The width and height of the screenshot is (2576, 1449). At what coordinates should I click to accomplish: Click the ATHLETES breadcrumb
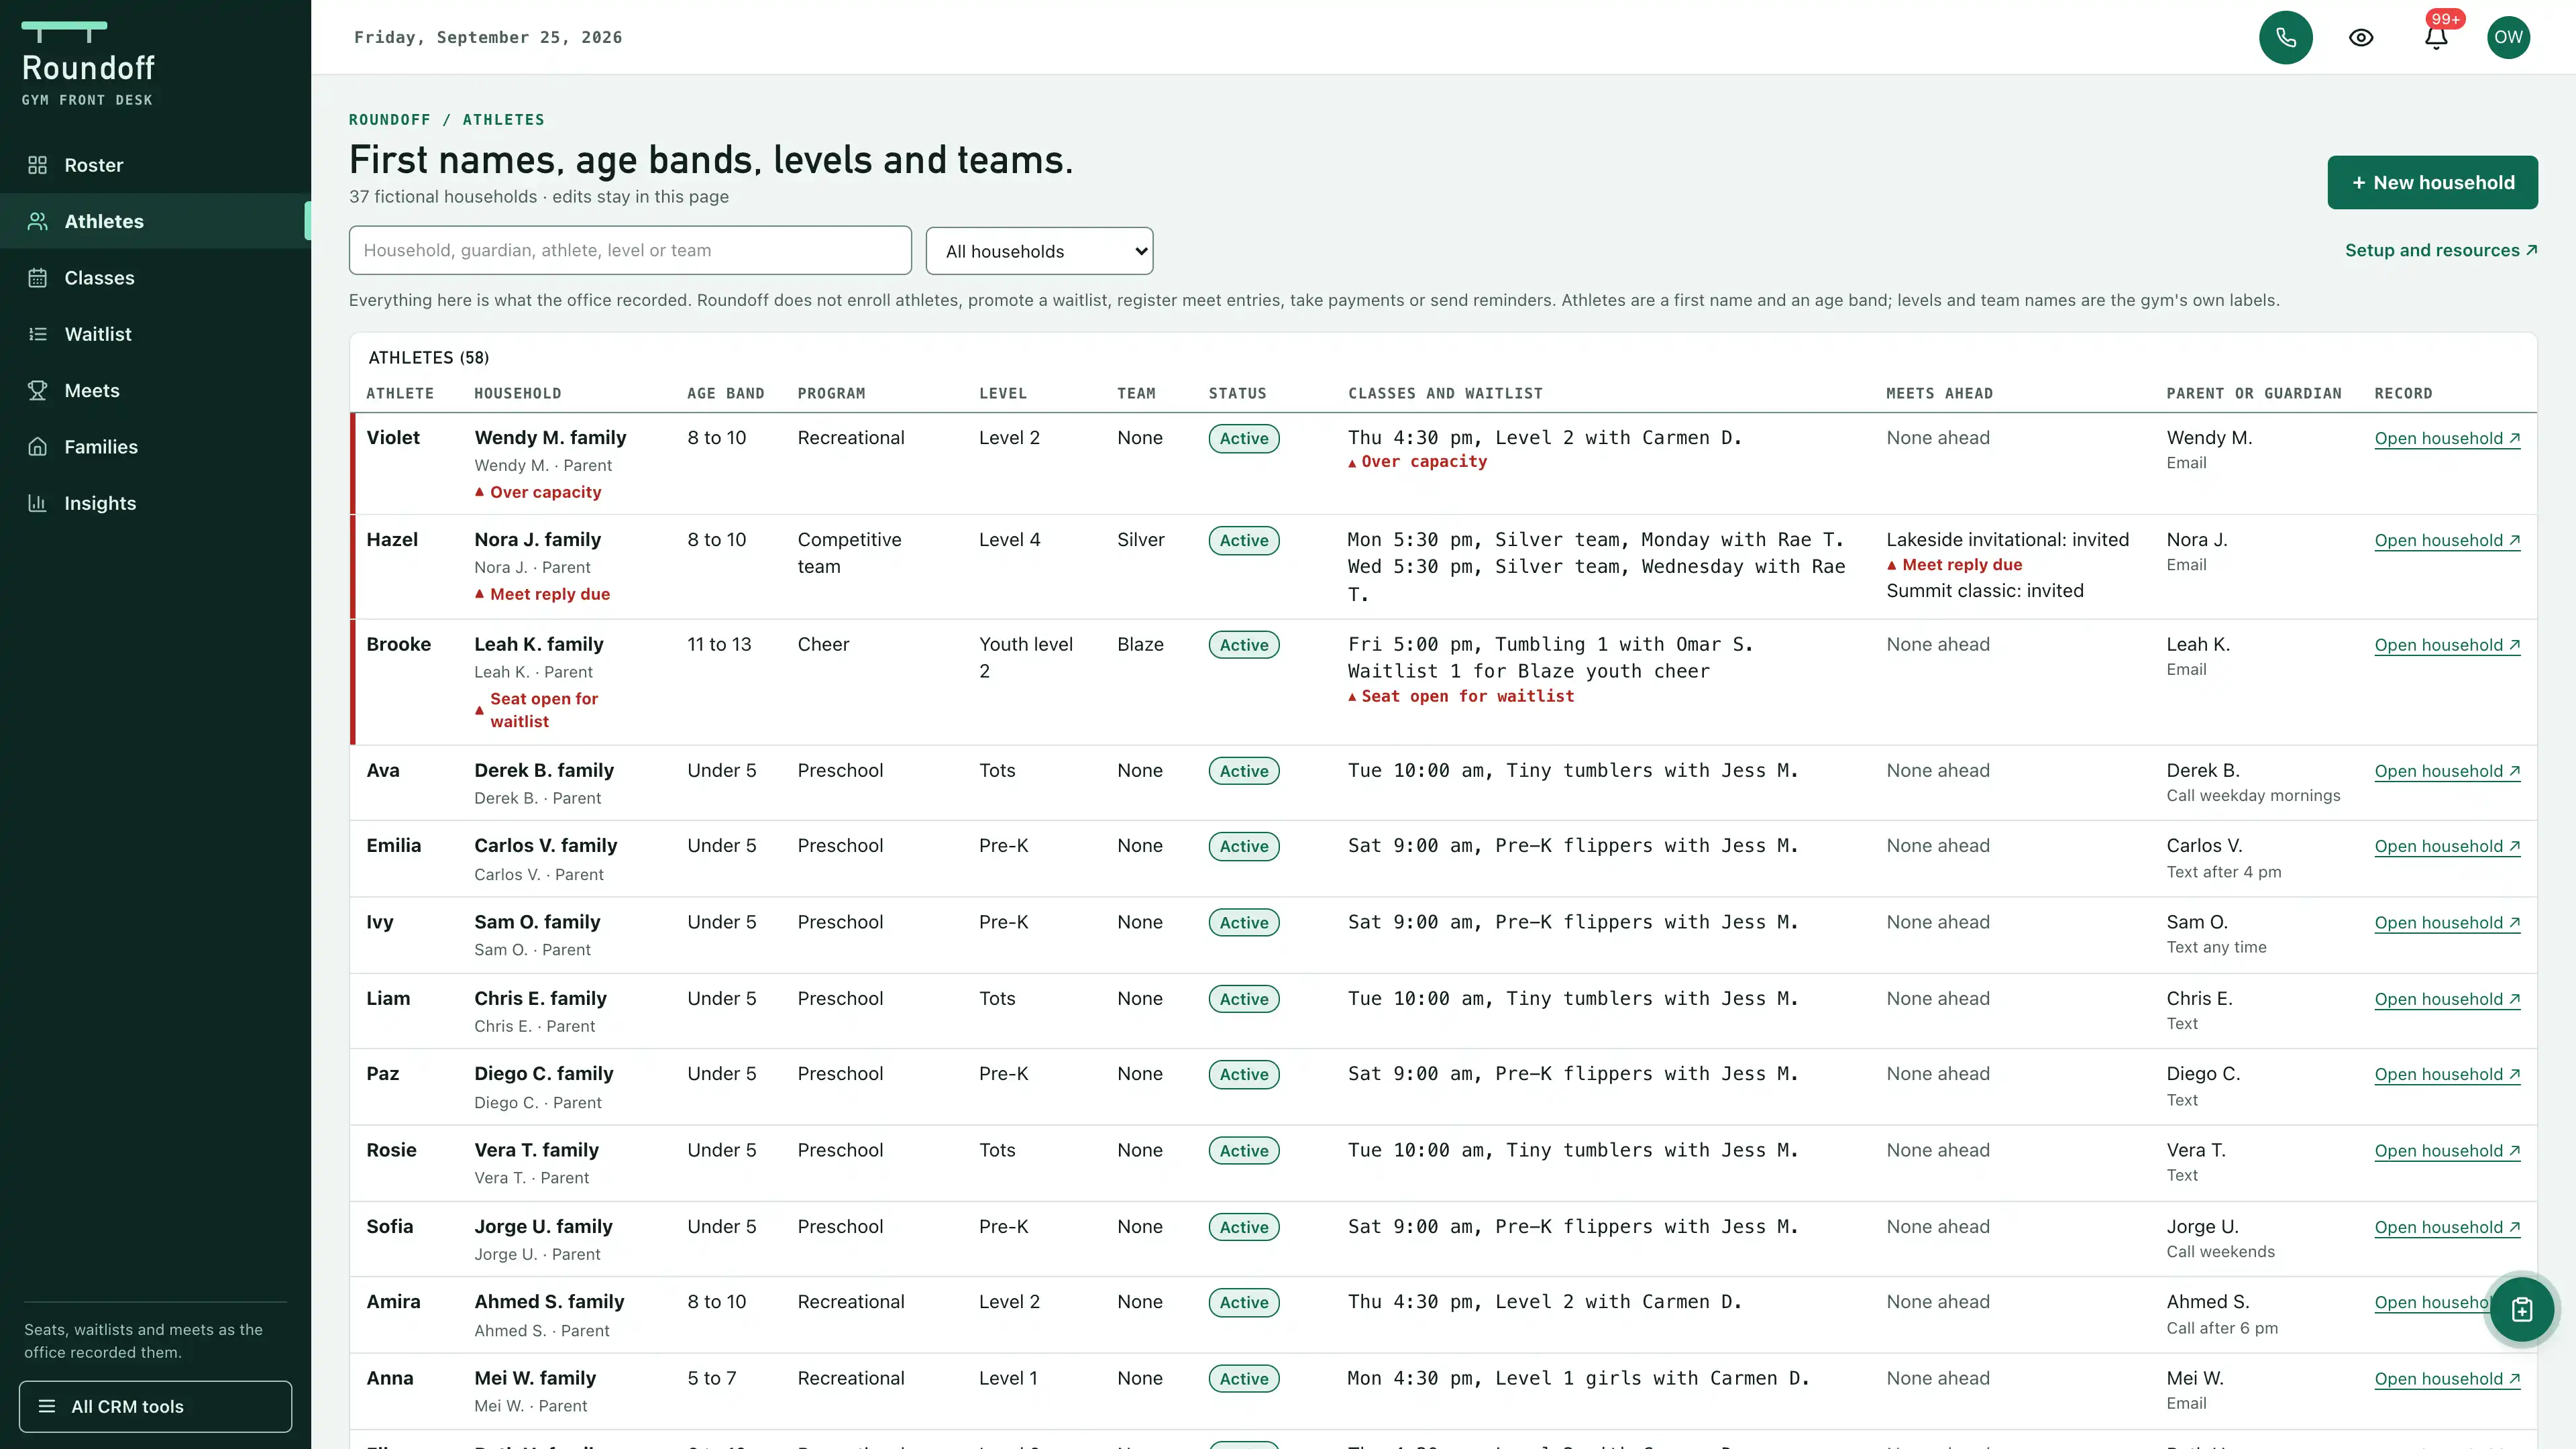pyautogui.click(x=503, y=120)
